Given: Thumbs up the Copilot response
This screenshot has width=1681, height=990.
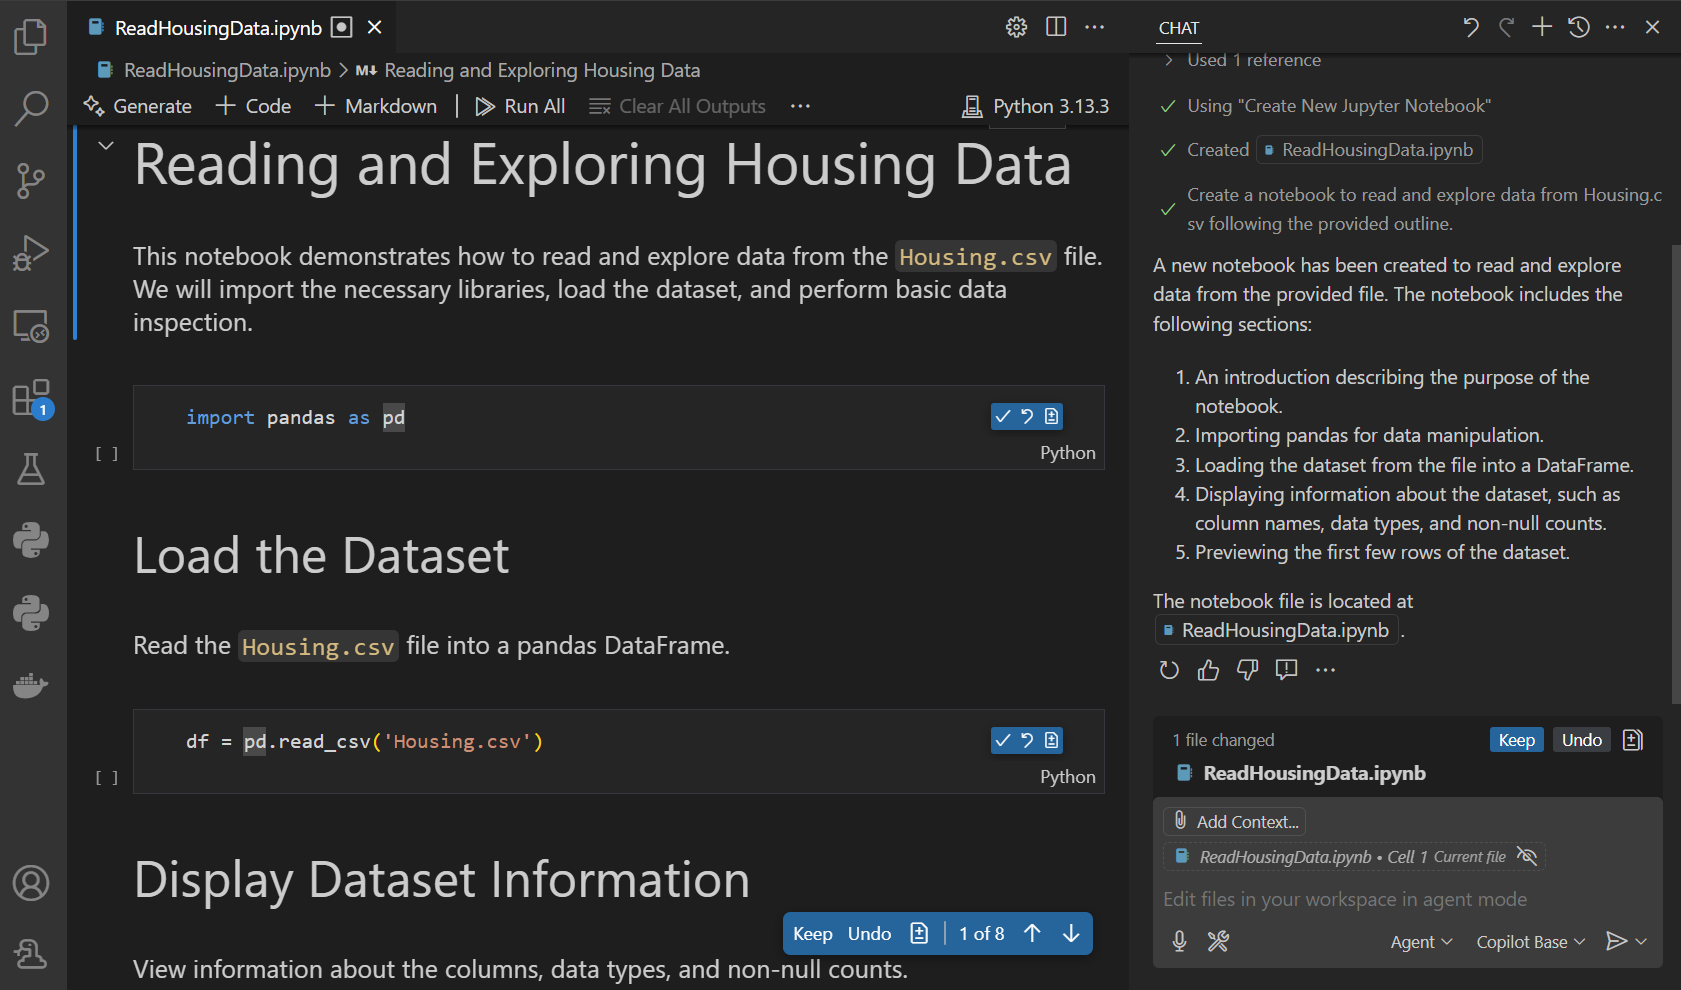Looking at the screenshot, I should (1208, 670).
